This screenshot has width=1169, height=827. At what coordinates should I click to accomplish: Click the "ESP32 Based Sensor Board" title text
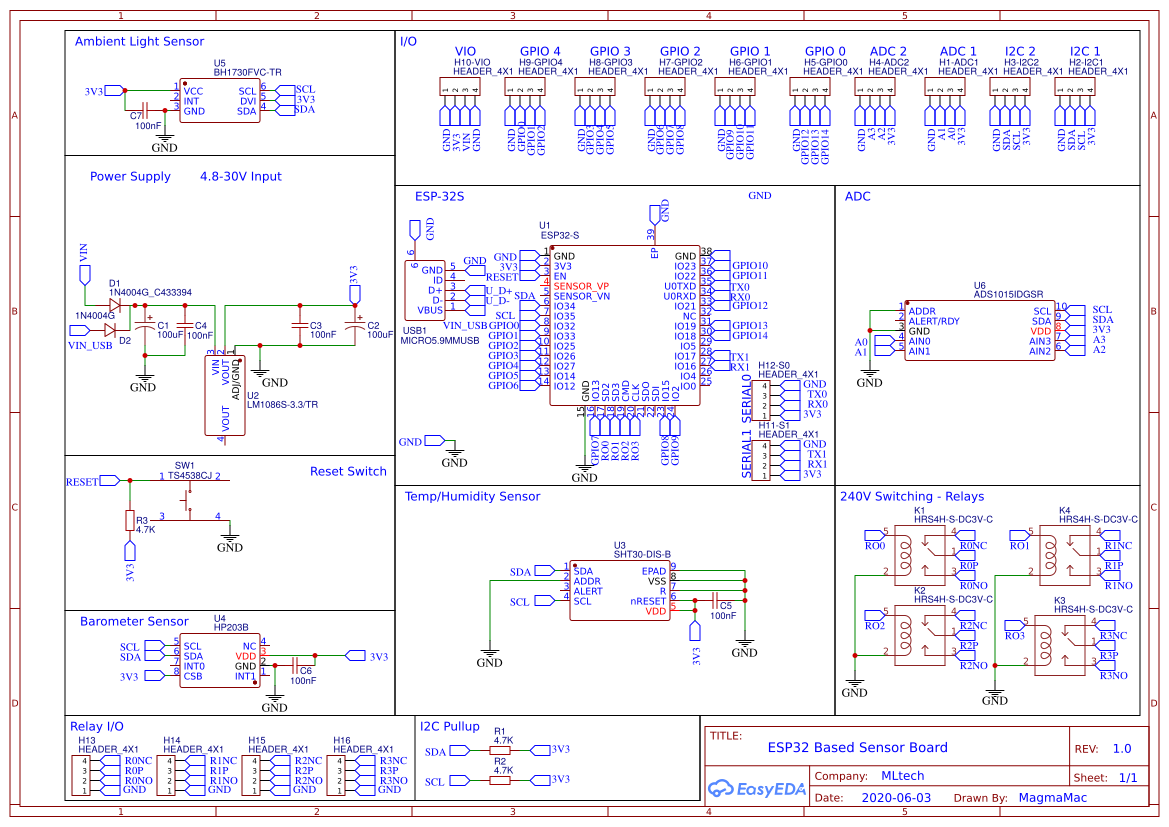(x=858, y=747)
